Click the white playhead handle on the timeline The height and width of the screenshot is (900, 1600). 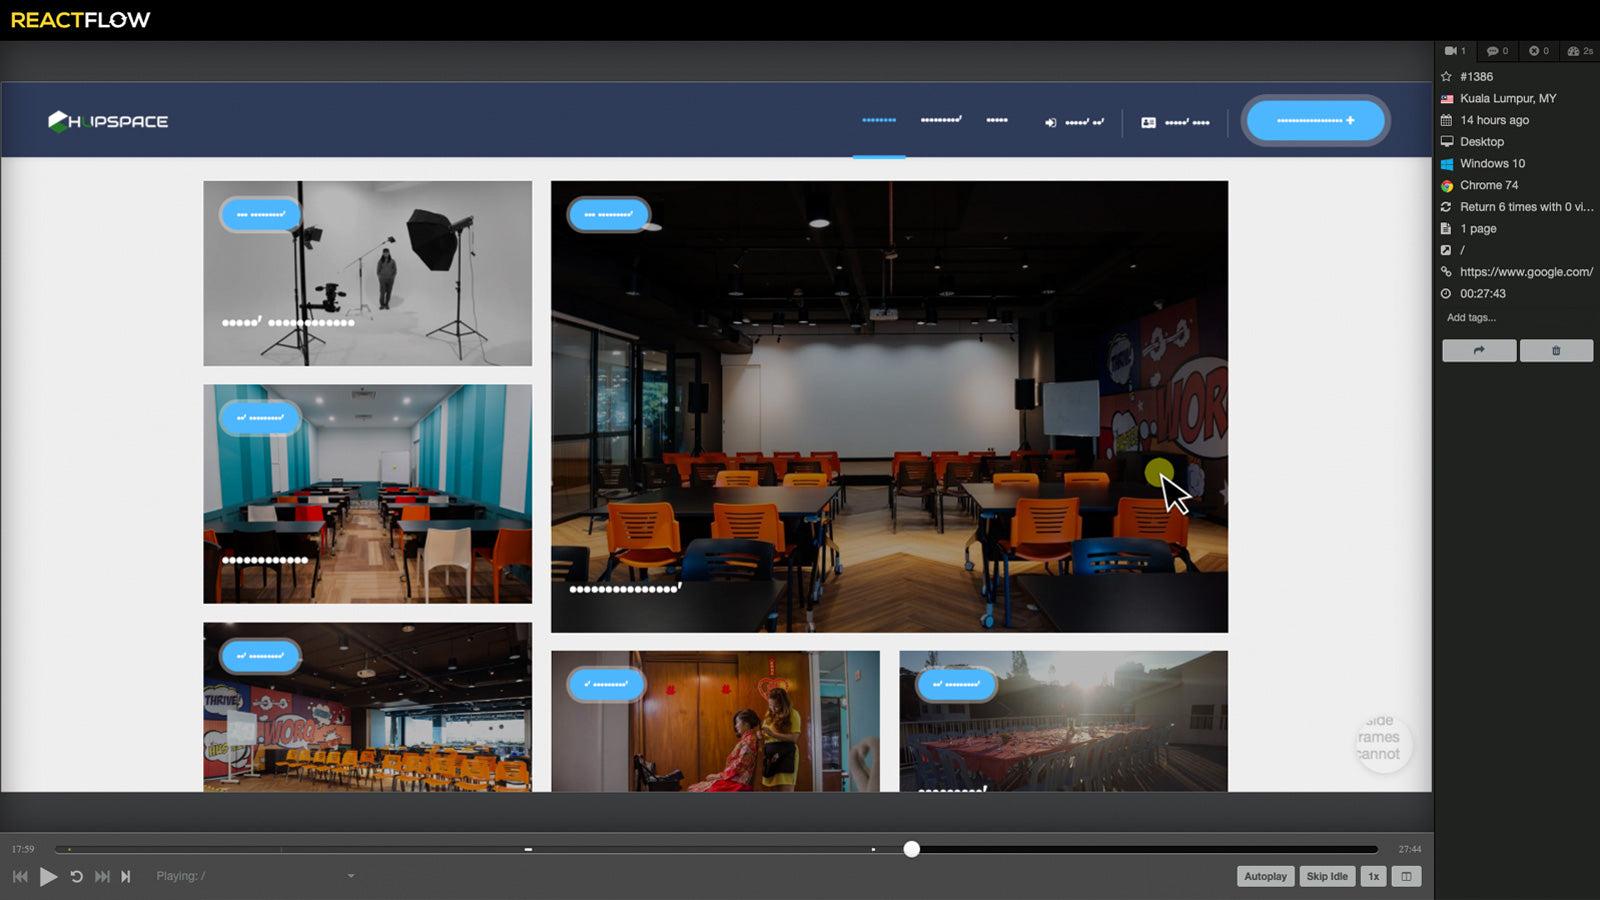click(x=910, y=849)
